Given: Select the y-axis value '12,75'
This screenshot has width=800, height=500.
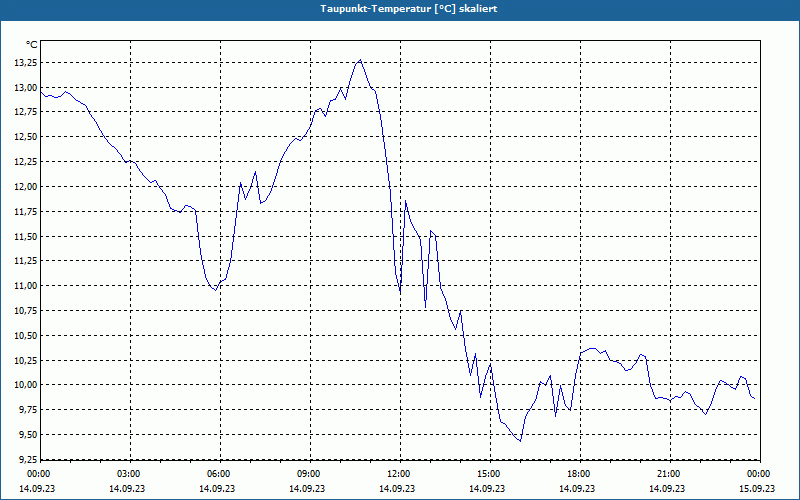Looking at the screenshot, I should [27, 112].
